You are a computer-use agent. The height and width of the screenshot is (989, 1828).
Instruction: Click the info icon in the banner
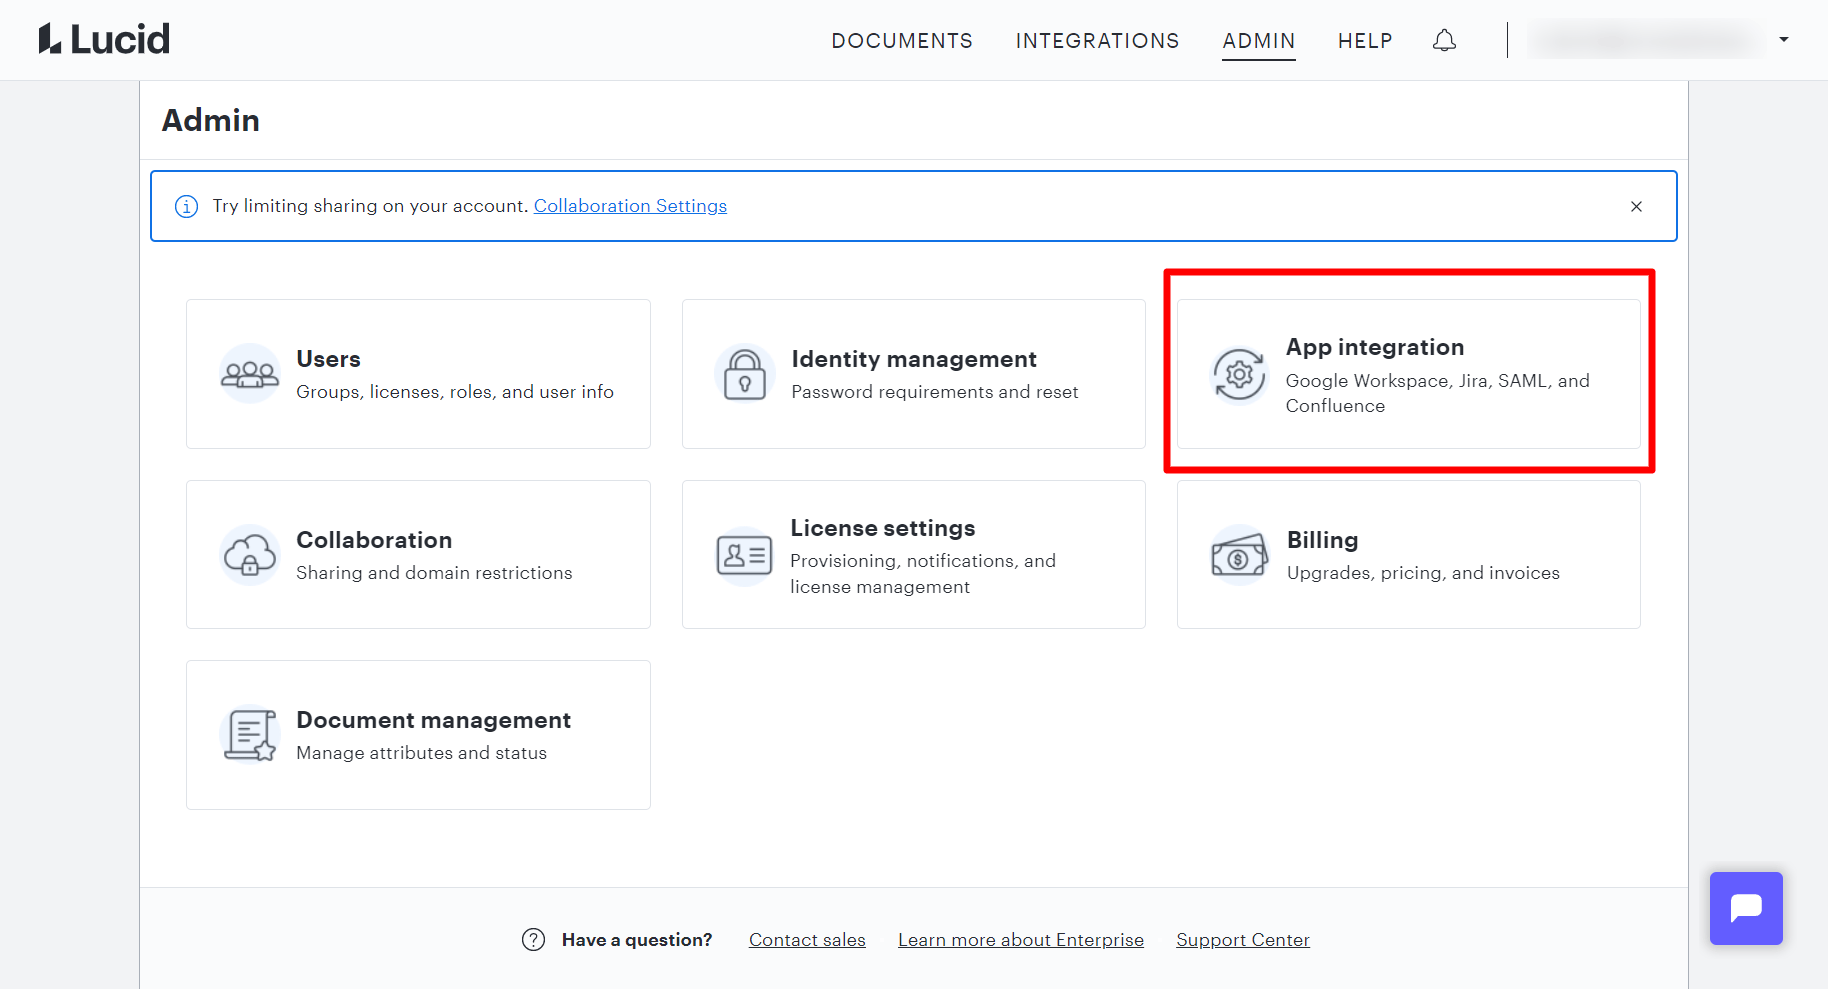pyautogui.click(x=186, y=206)
